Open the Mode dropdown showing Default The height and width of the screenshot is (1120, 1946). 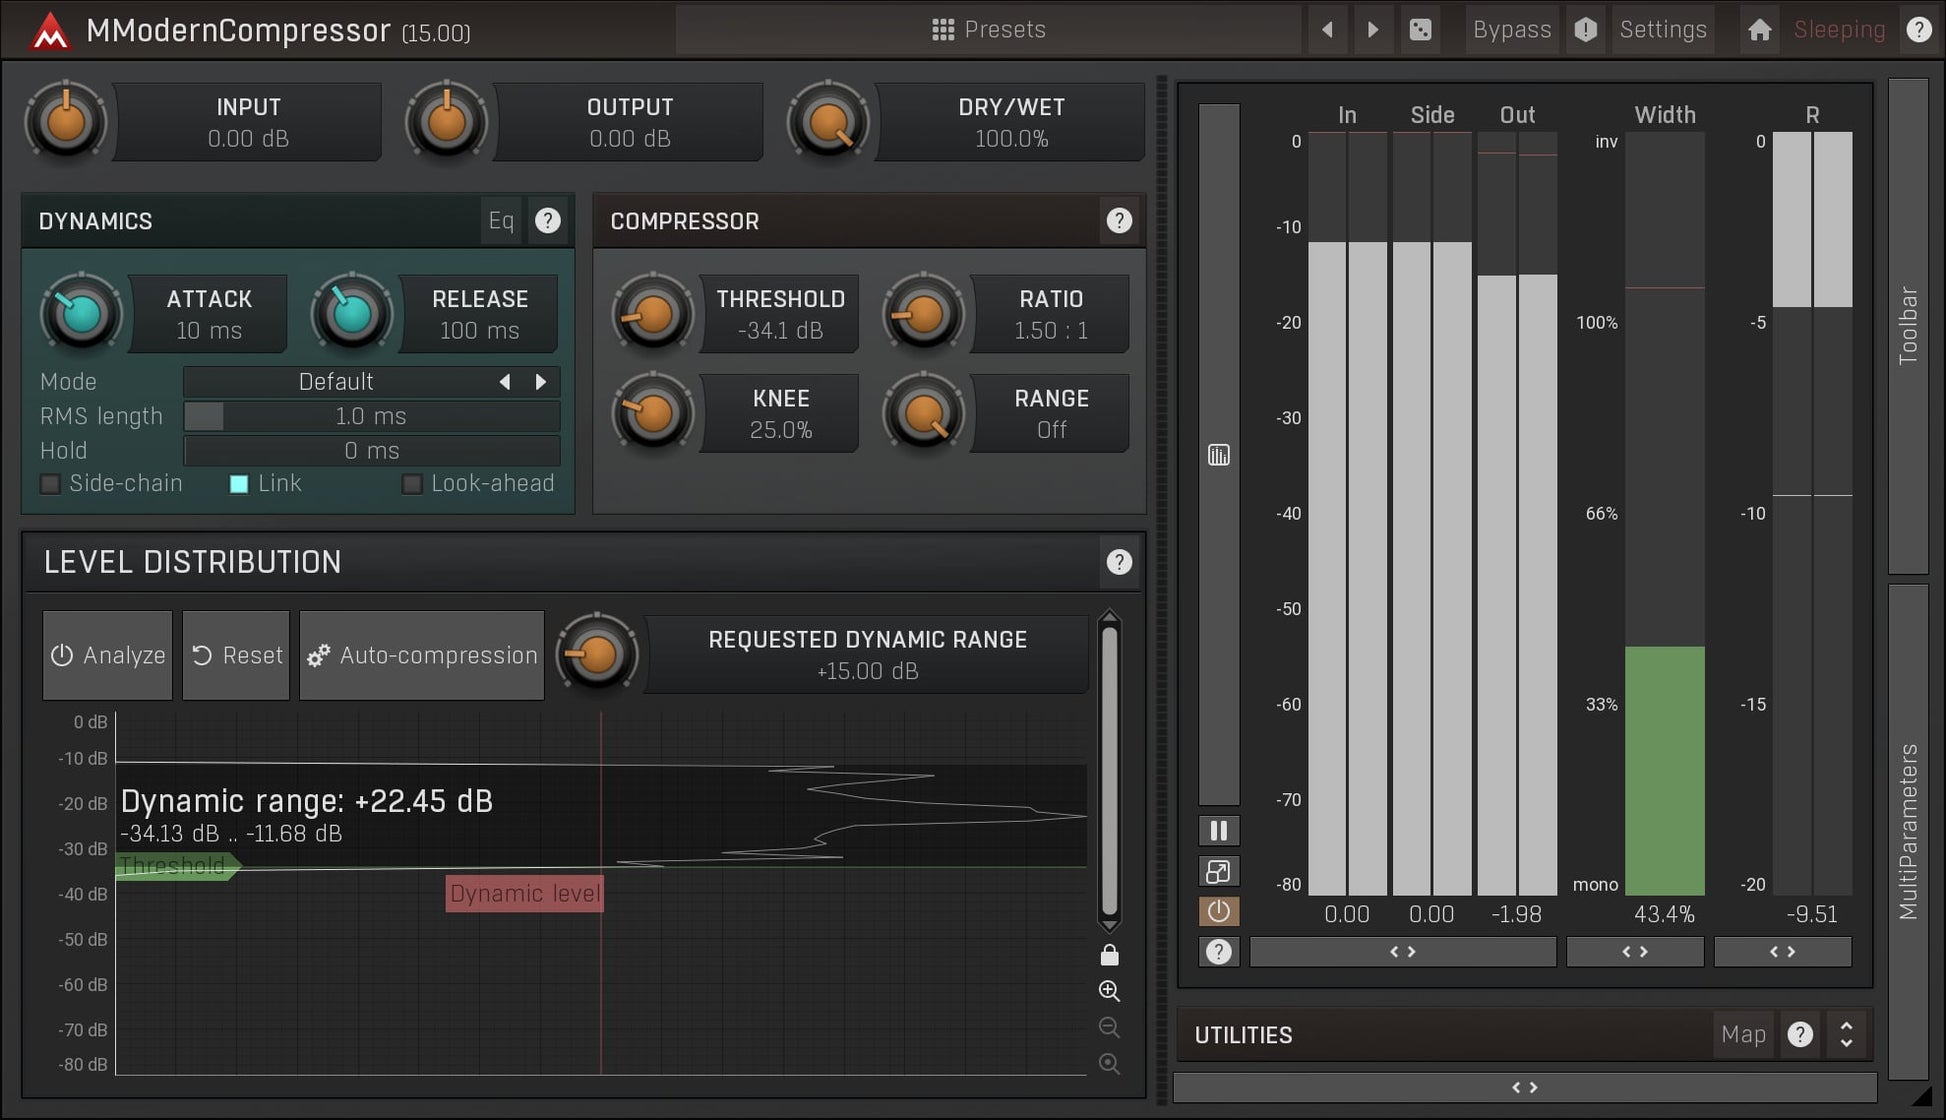[x=336, y=381]
